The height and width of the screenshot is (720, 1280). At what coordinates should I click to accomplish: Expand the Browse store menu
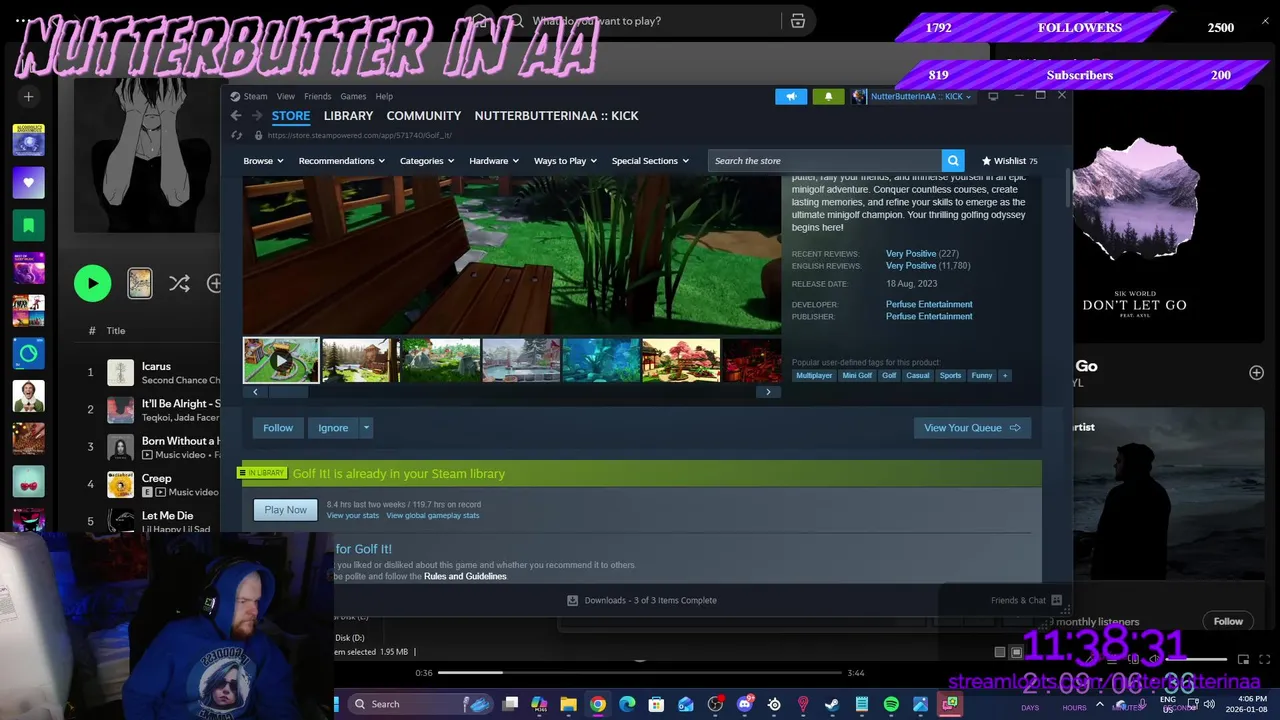(x=263, y=161)
